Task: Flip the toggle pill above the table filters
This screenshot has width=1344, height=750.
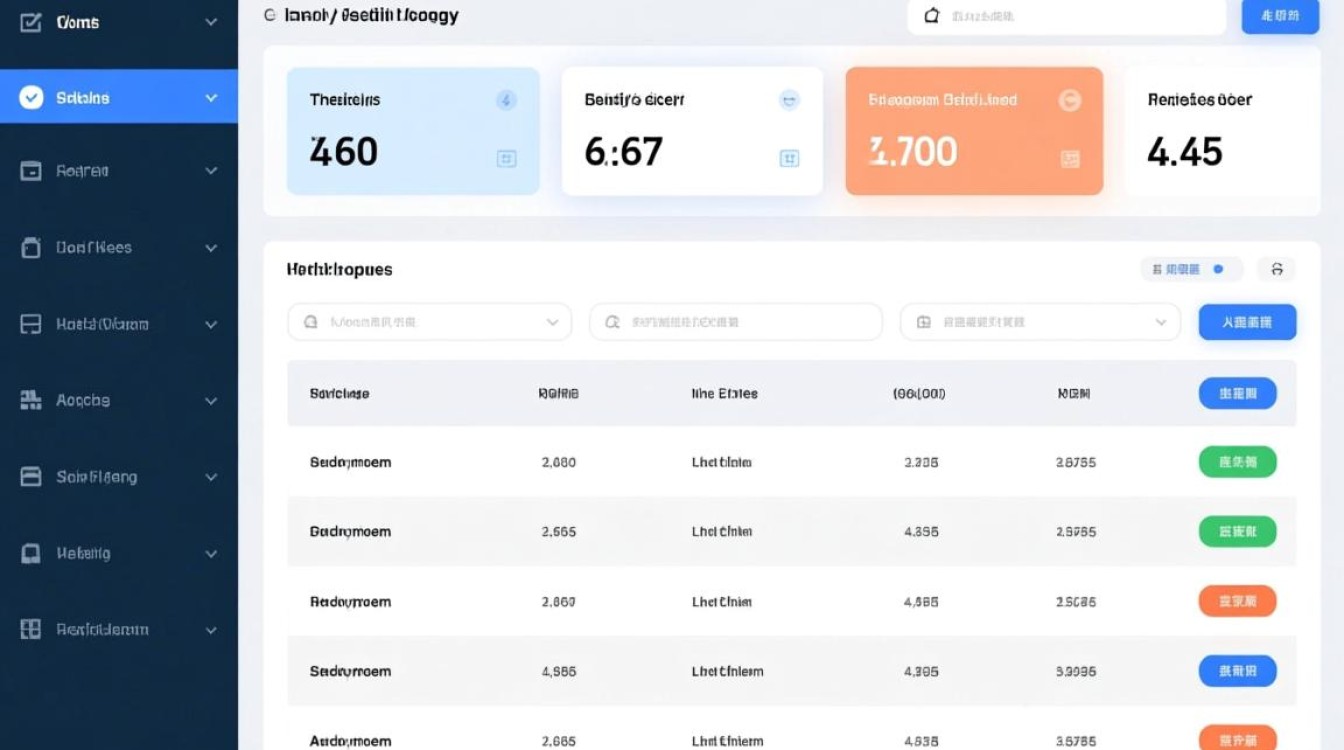Action: click(1191, 269)
